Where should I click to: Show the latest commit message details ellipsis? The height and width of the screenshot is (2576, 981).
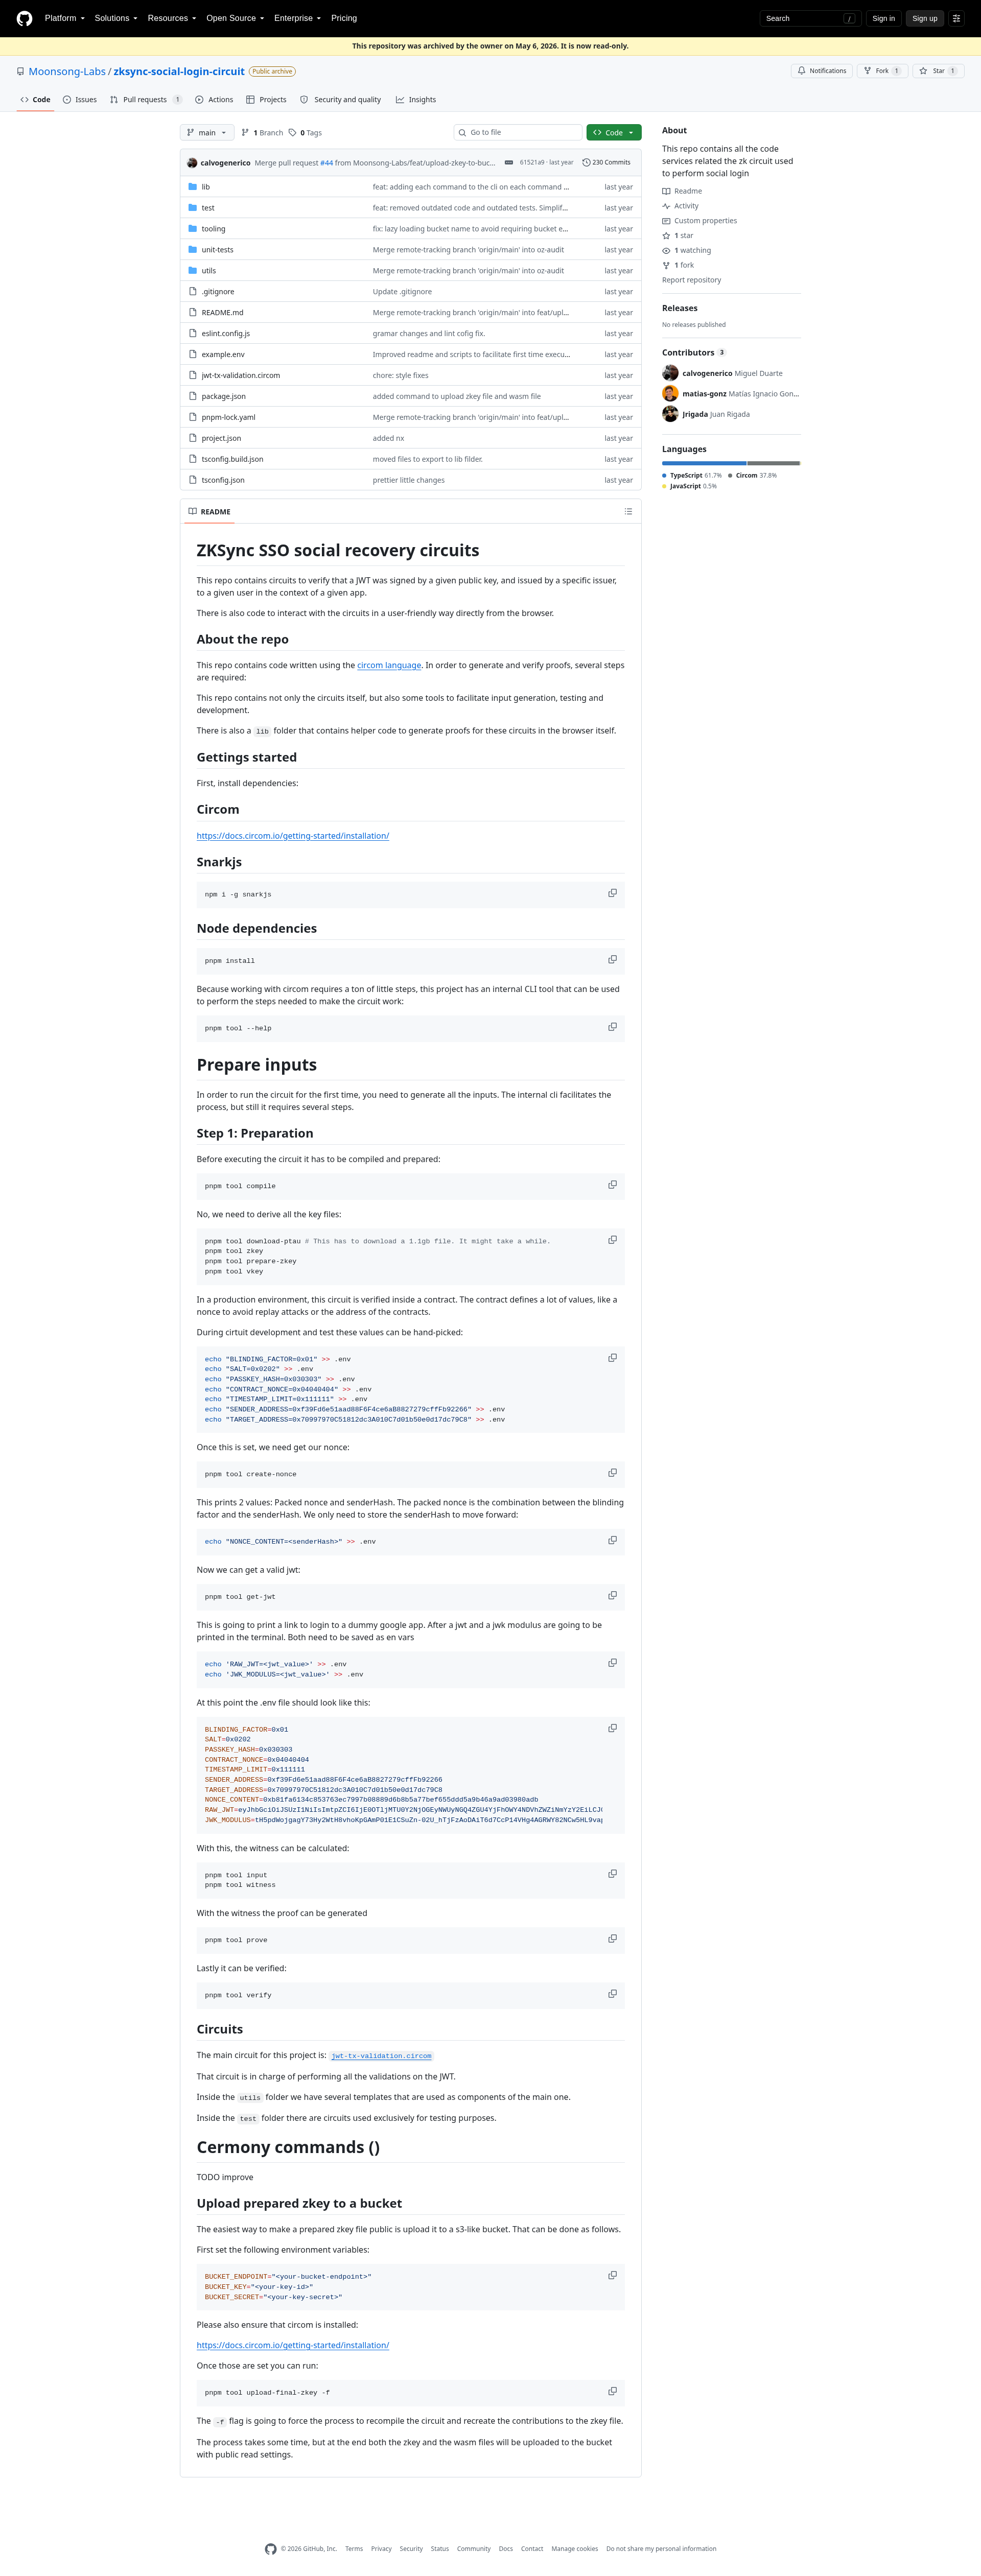pyautogui.click(x=508, y=162)
